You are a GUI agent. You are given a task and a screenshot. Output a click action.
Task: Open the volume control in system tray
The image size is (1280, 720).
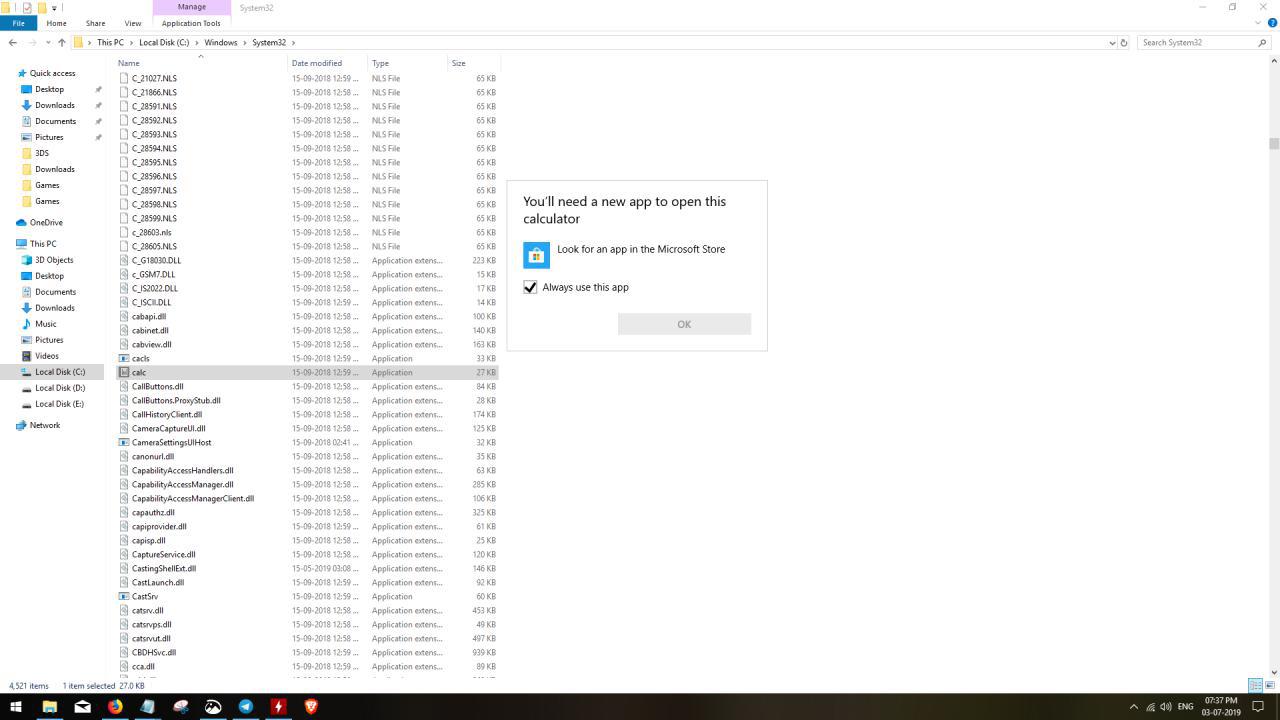(1166, 707)
